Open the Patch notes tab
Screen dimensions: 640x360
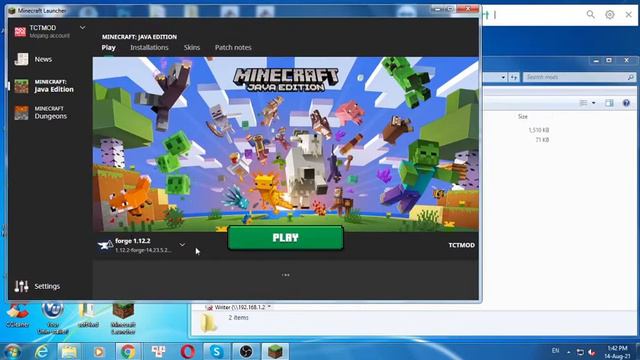coord(233,47)
